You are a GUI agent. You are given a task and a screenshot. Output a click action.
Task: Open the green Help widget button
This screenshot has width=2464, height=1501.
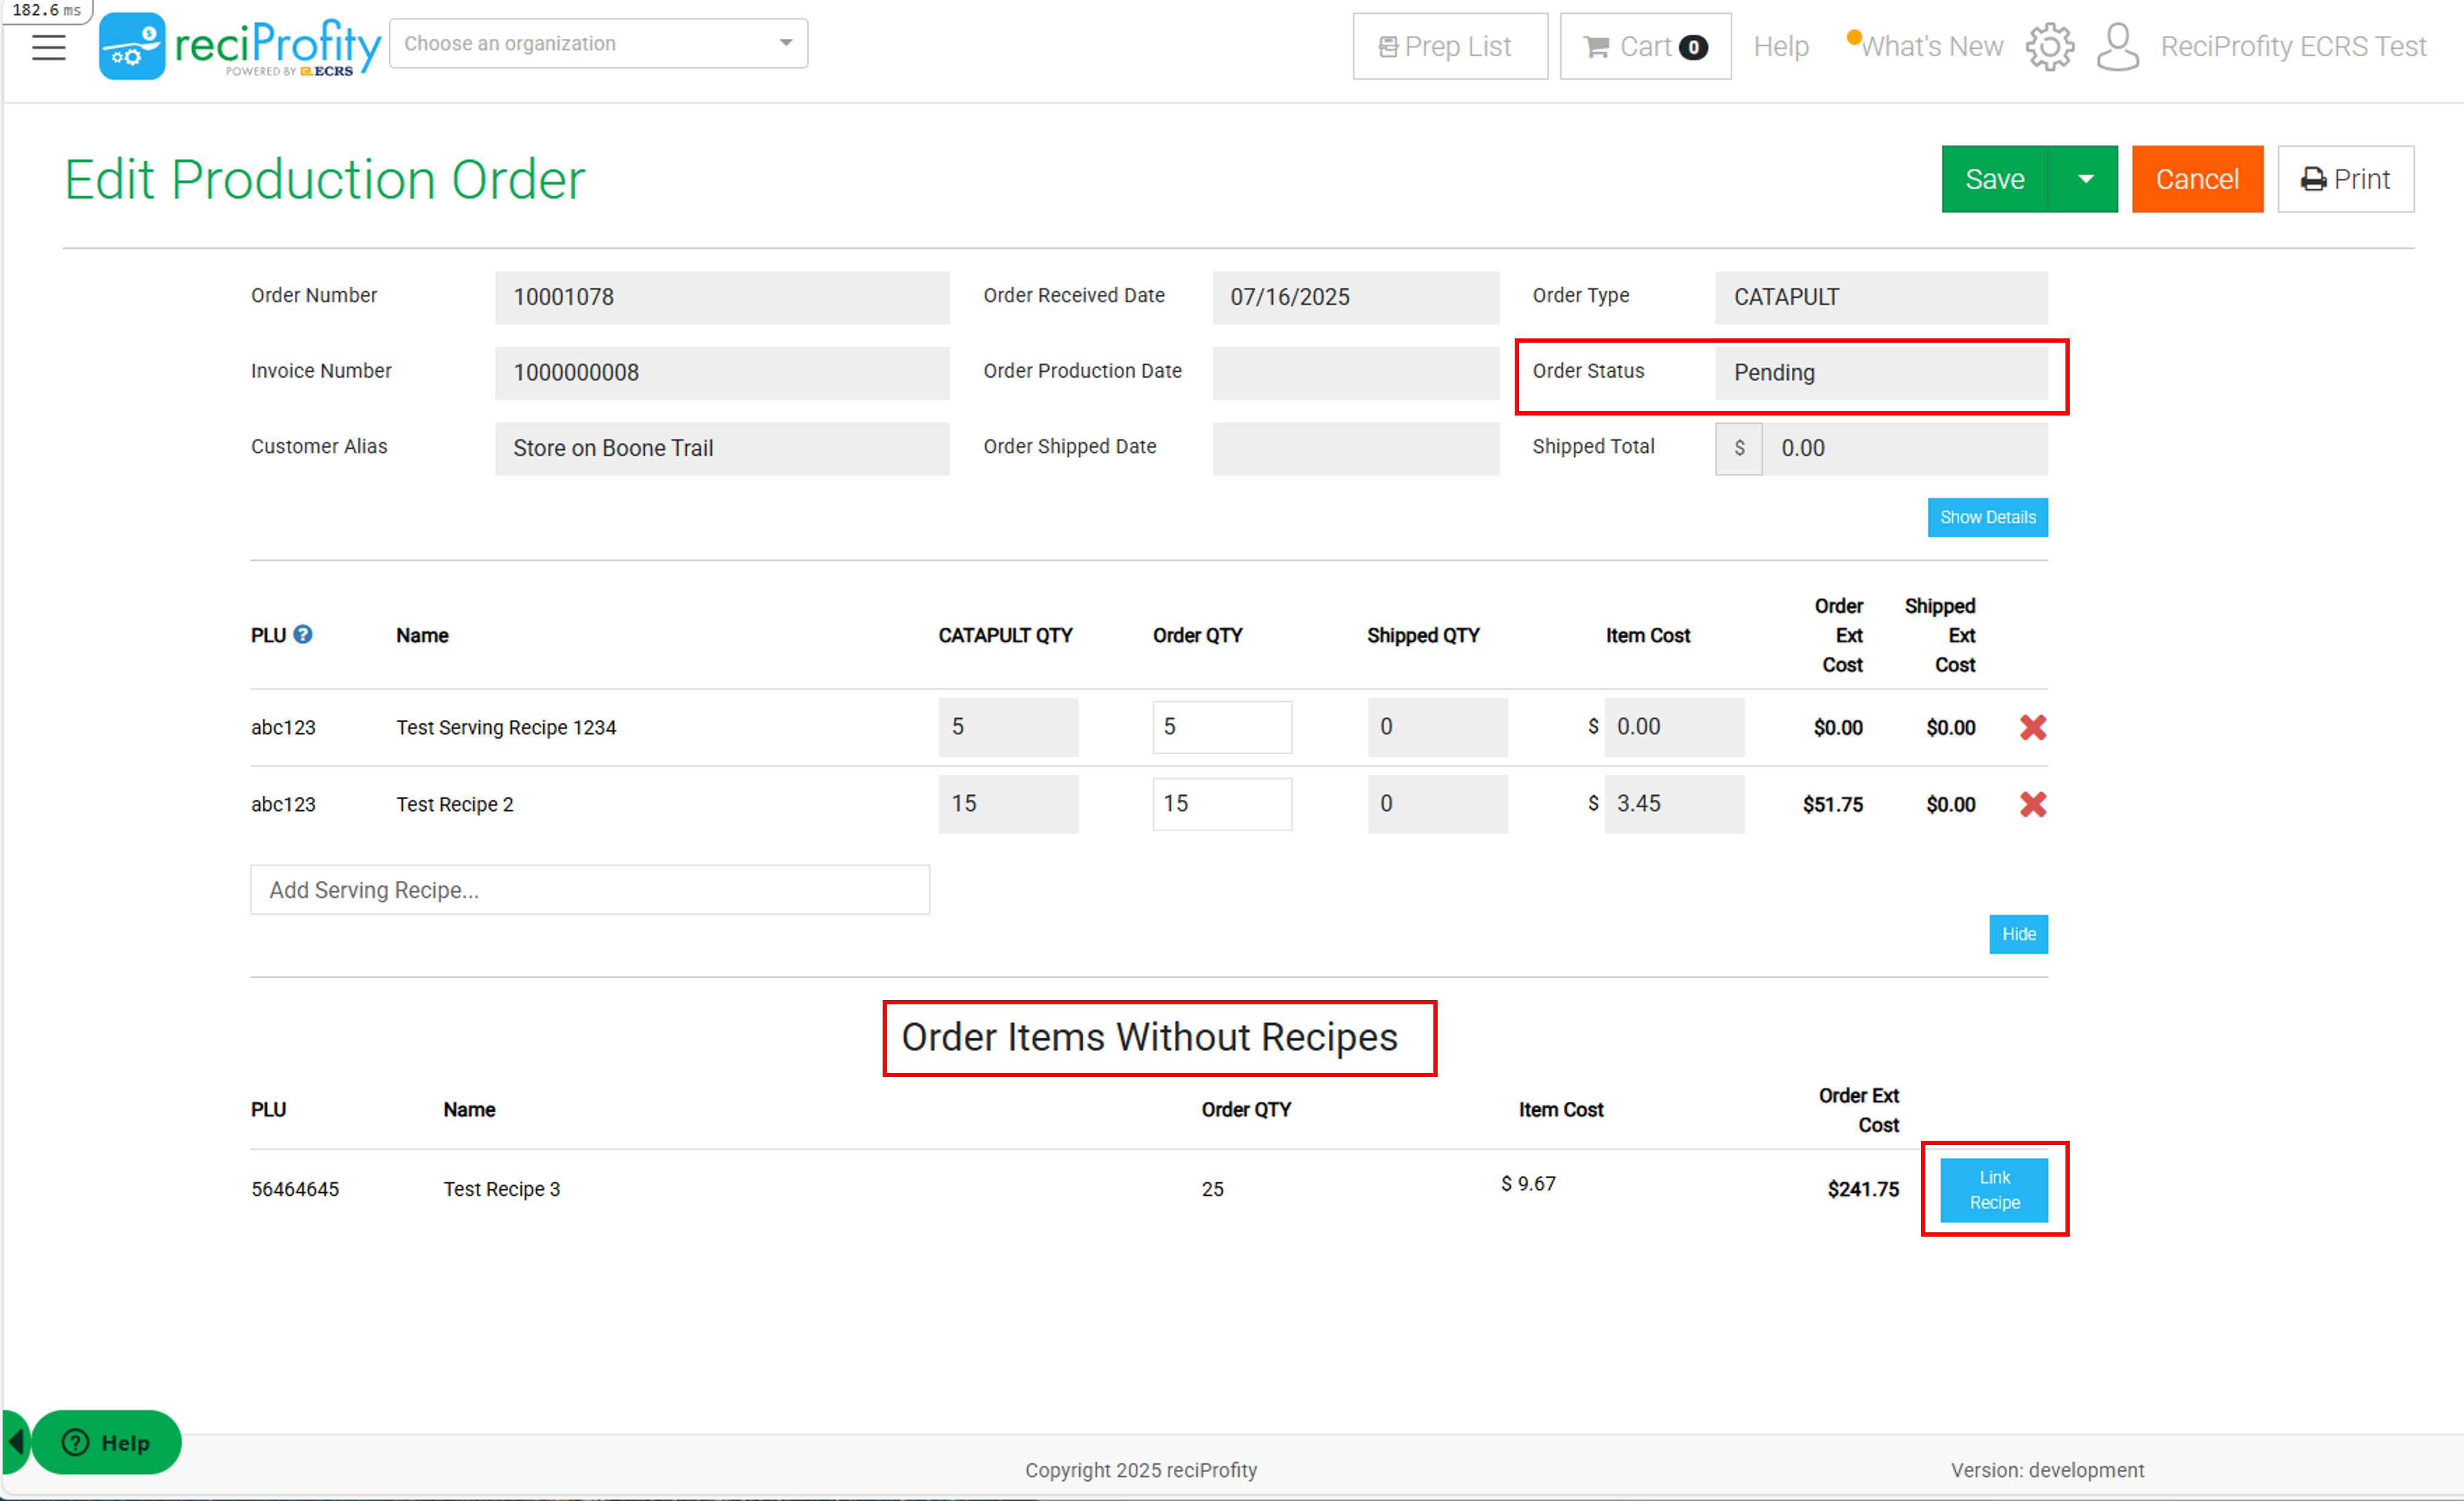click(107, 1442)
